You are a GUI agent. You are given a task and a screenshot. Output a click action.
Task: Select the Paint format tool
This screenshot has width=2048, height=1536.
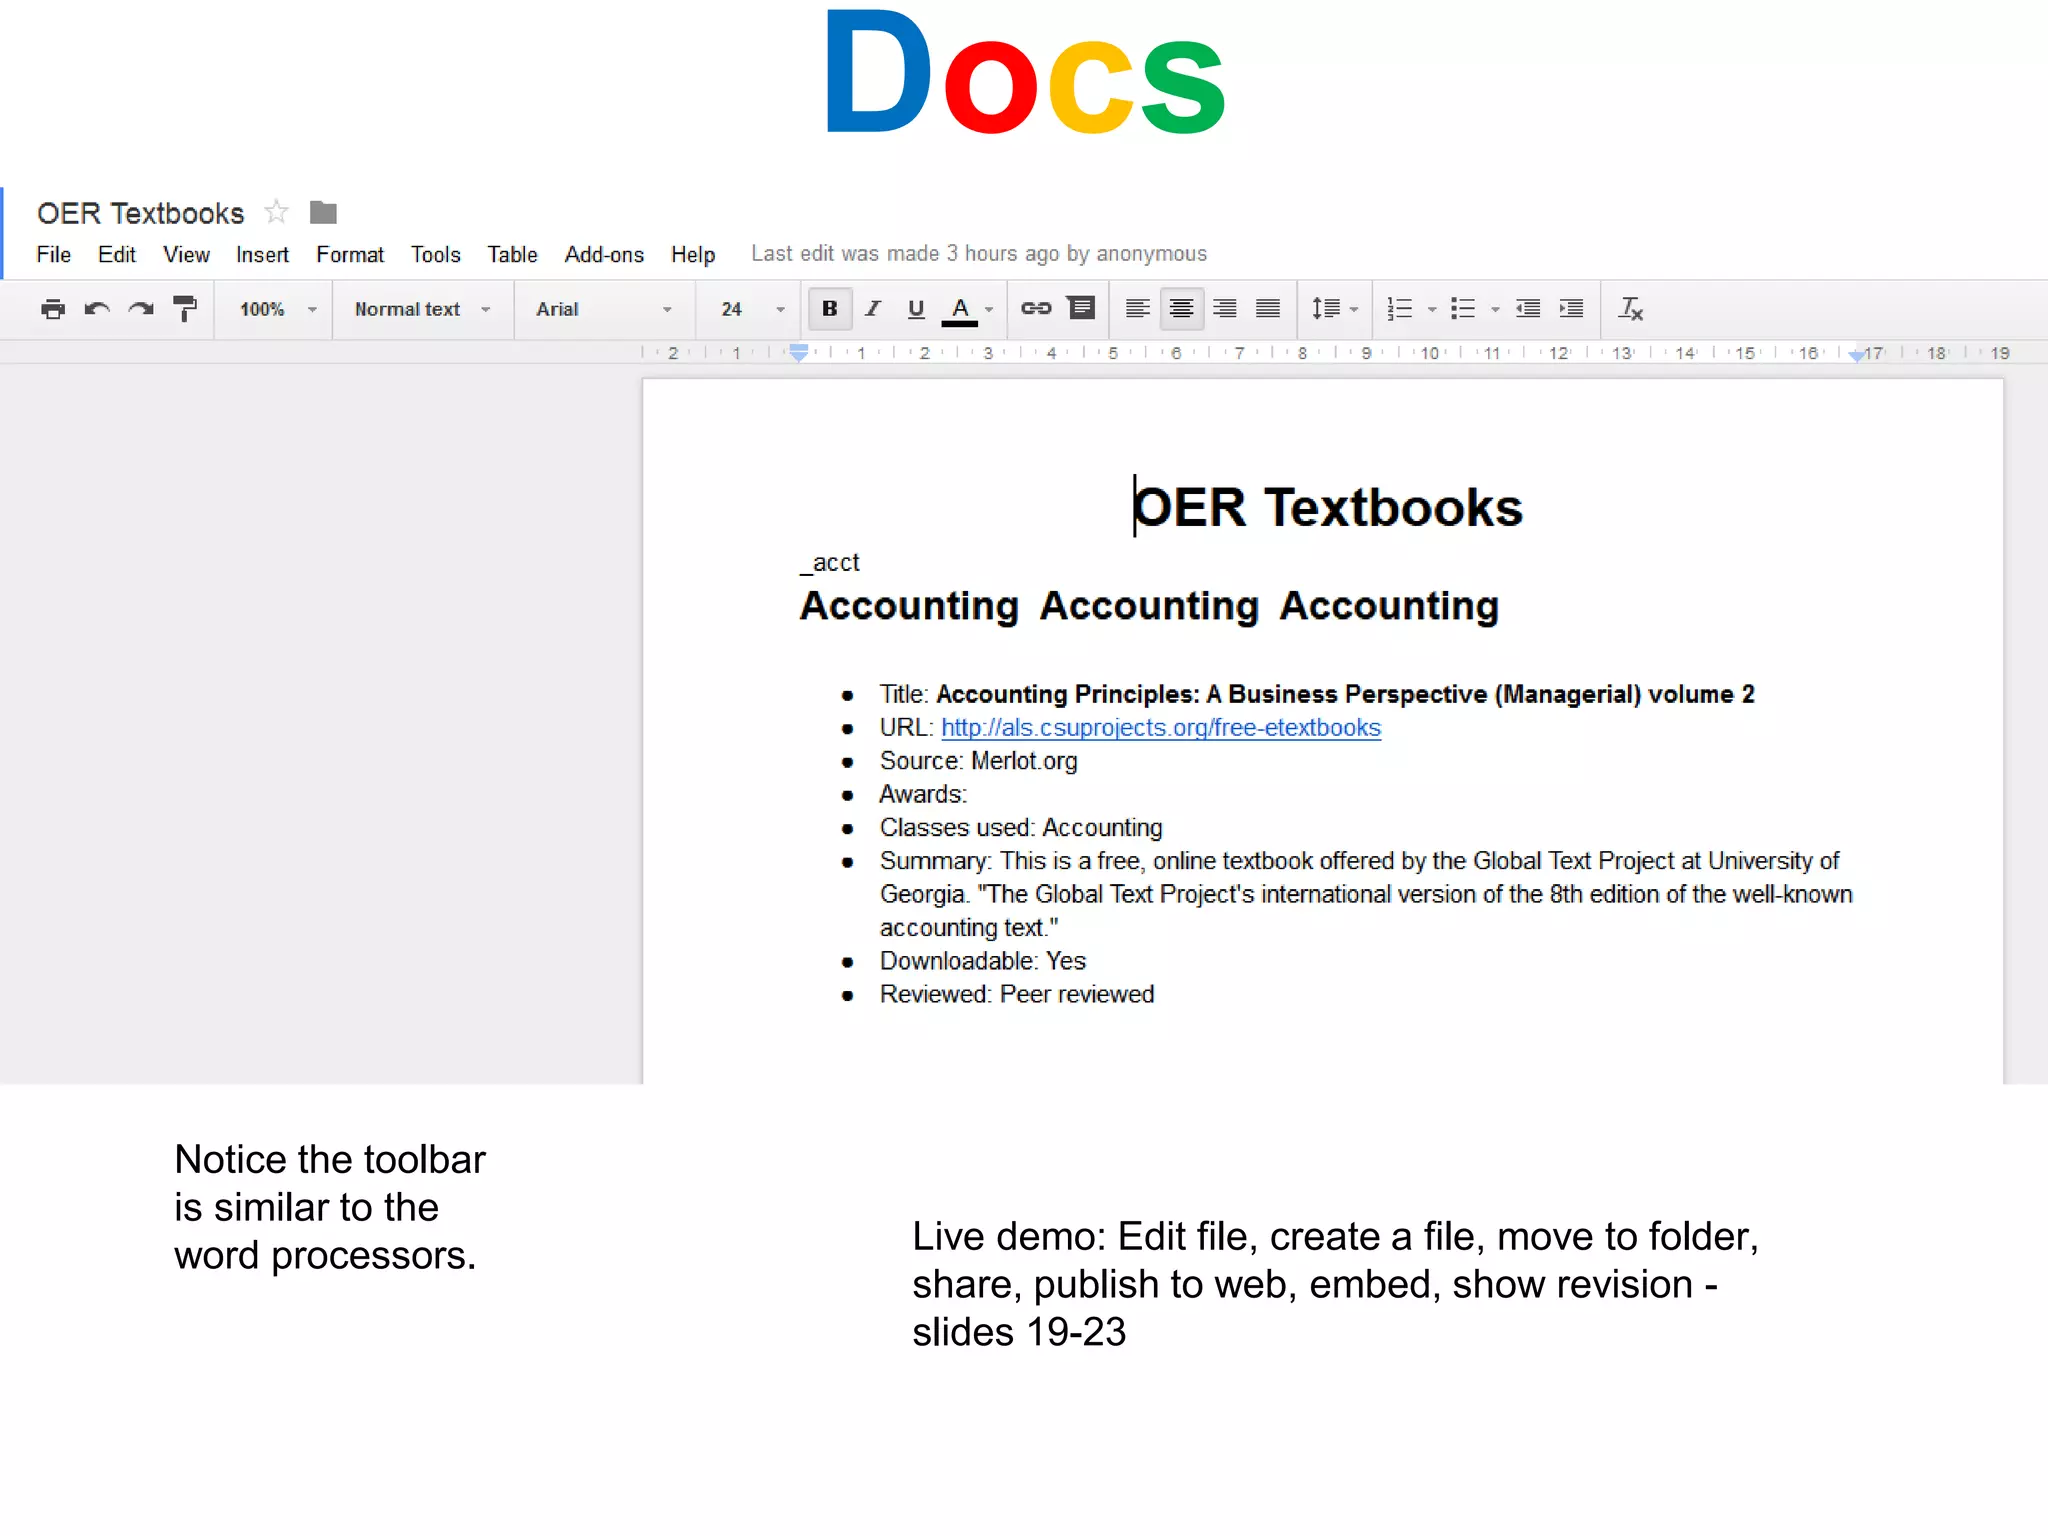point(185,309)
